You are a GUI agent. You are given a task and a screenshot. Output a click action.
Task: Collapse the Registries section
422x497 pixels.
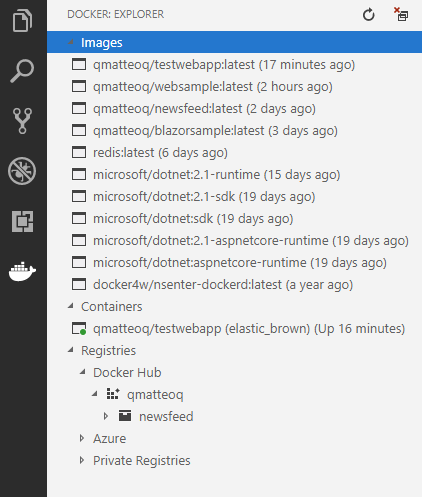pyautogui.click(x=70, y=350)
